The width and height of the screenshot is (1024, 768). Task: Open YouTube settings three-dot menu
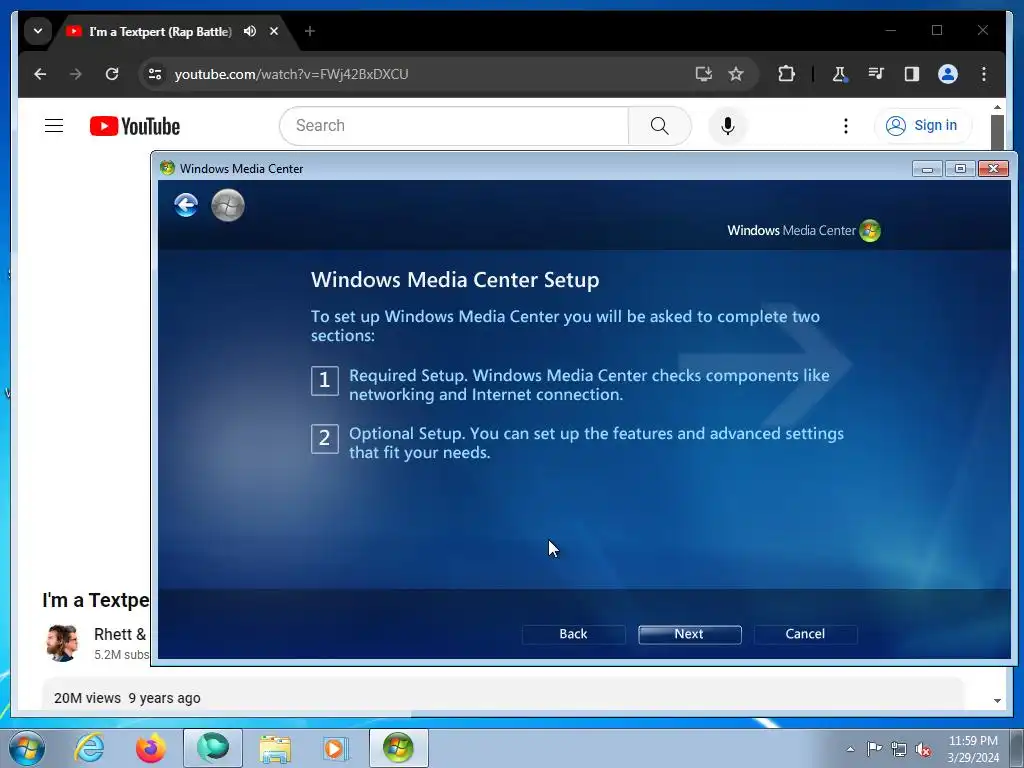coord(846,125)
